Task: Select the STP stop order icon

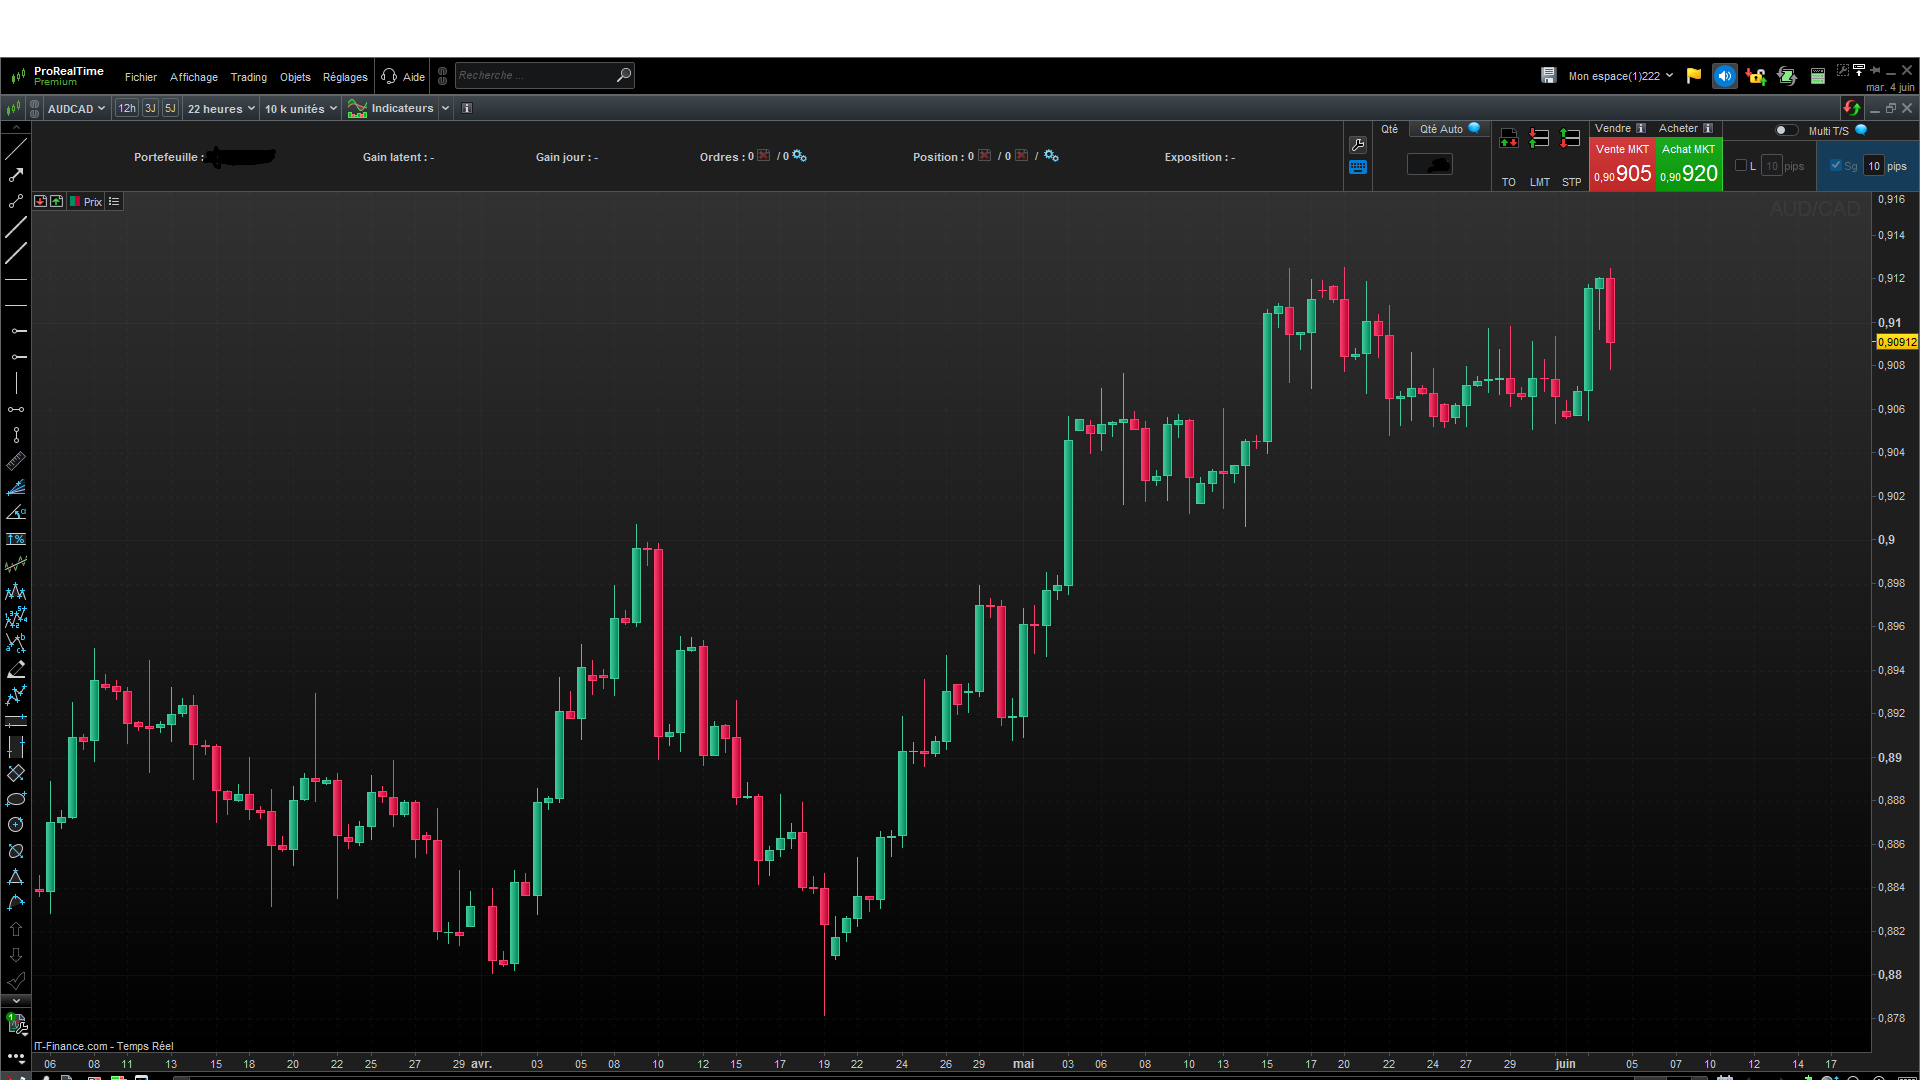Action: (1571, 139)
